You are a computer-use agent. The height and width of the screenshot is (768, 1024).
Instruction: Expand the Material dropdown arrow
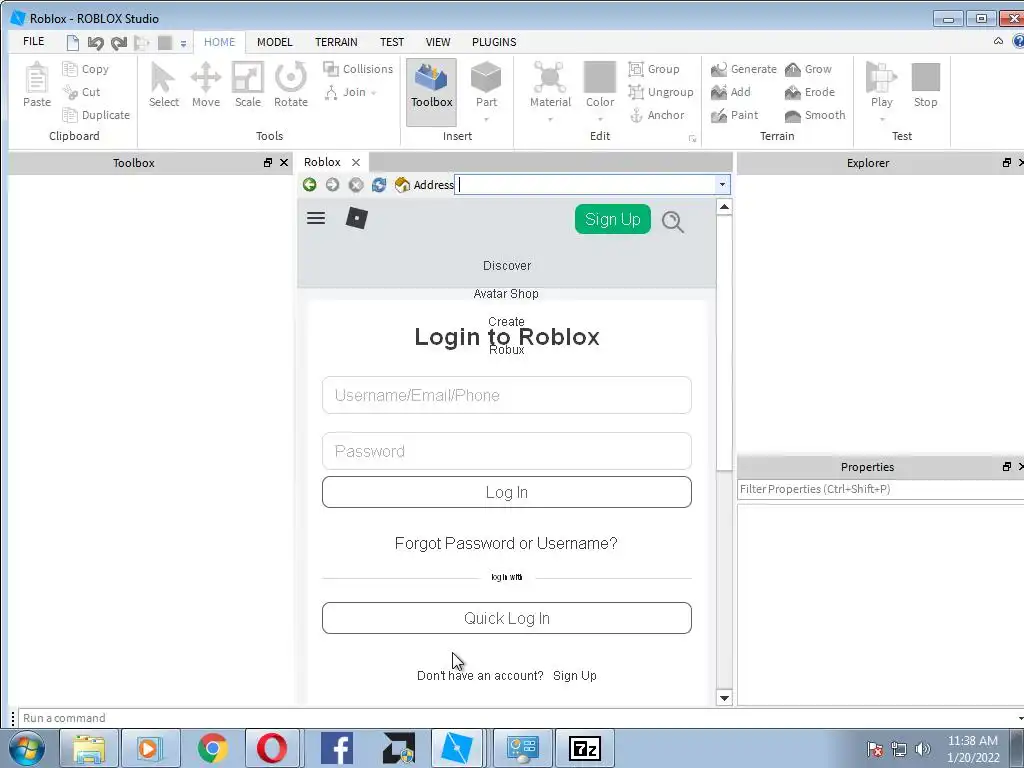pos(550,120)
